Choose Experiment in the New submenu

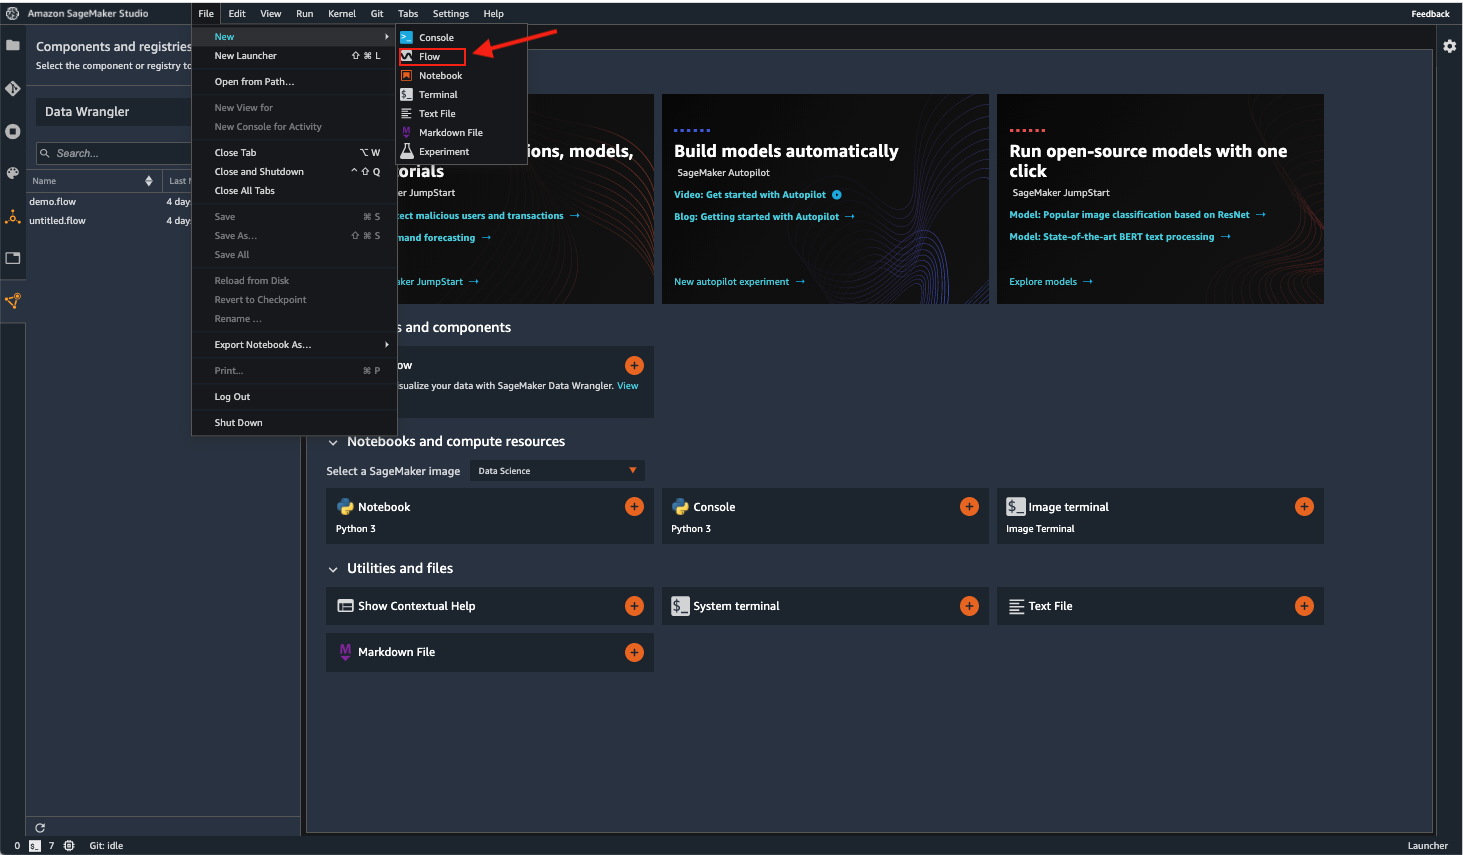443,152
